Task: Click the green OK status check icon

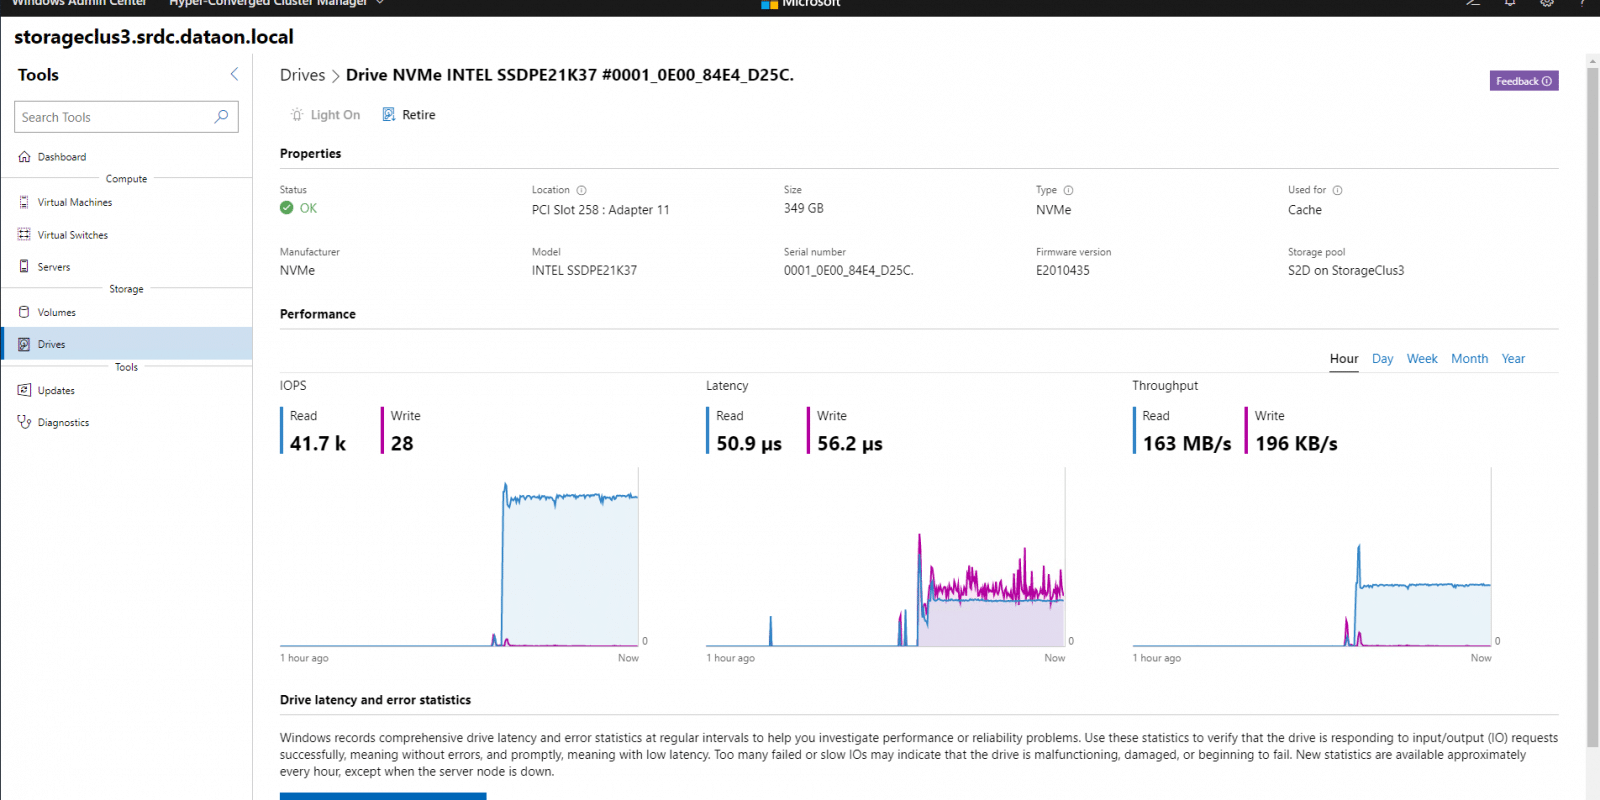Action: click(x=287, y=208)
